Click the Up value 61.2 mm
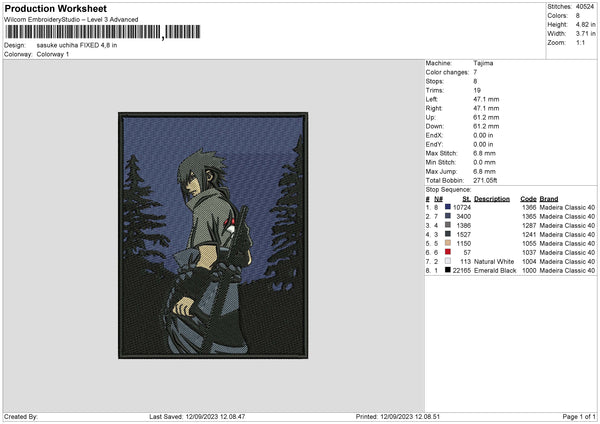600x424 pixels. click(486, 117)
